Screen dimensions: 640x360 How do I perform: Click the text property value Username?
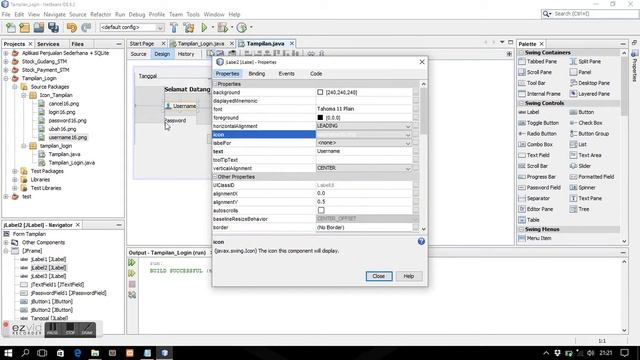click(x=329, y=151)
